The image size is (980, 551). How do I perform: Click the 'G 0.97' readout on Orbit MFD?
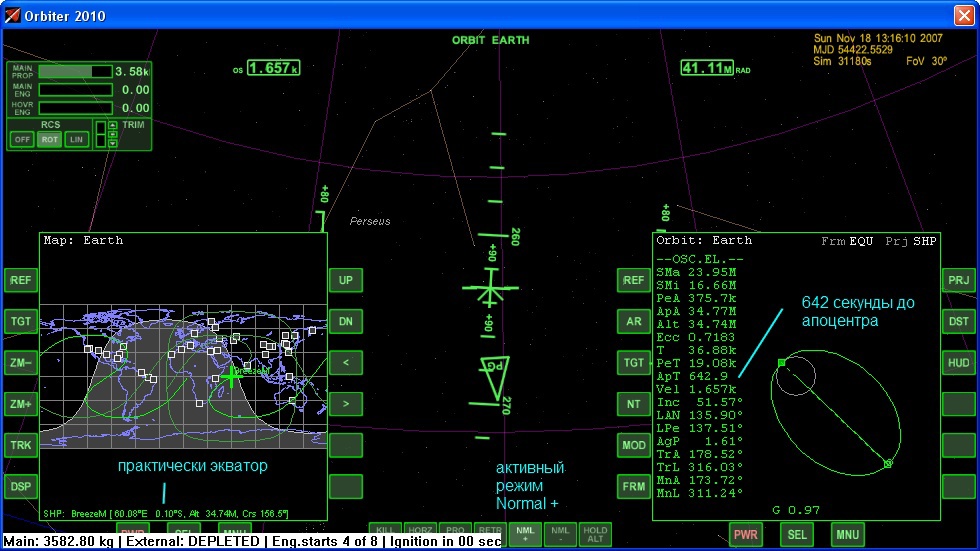click(796, 510)
